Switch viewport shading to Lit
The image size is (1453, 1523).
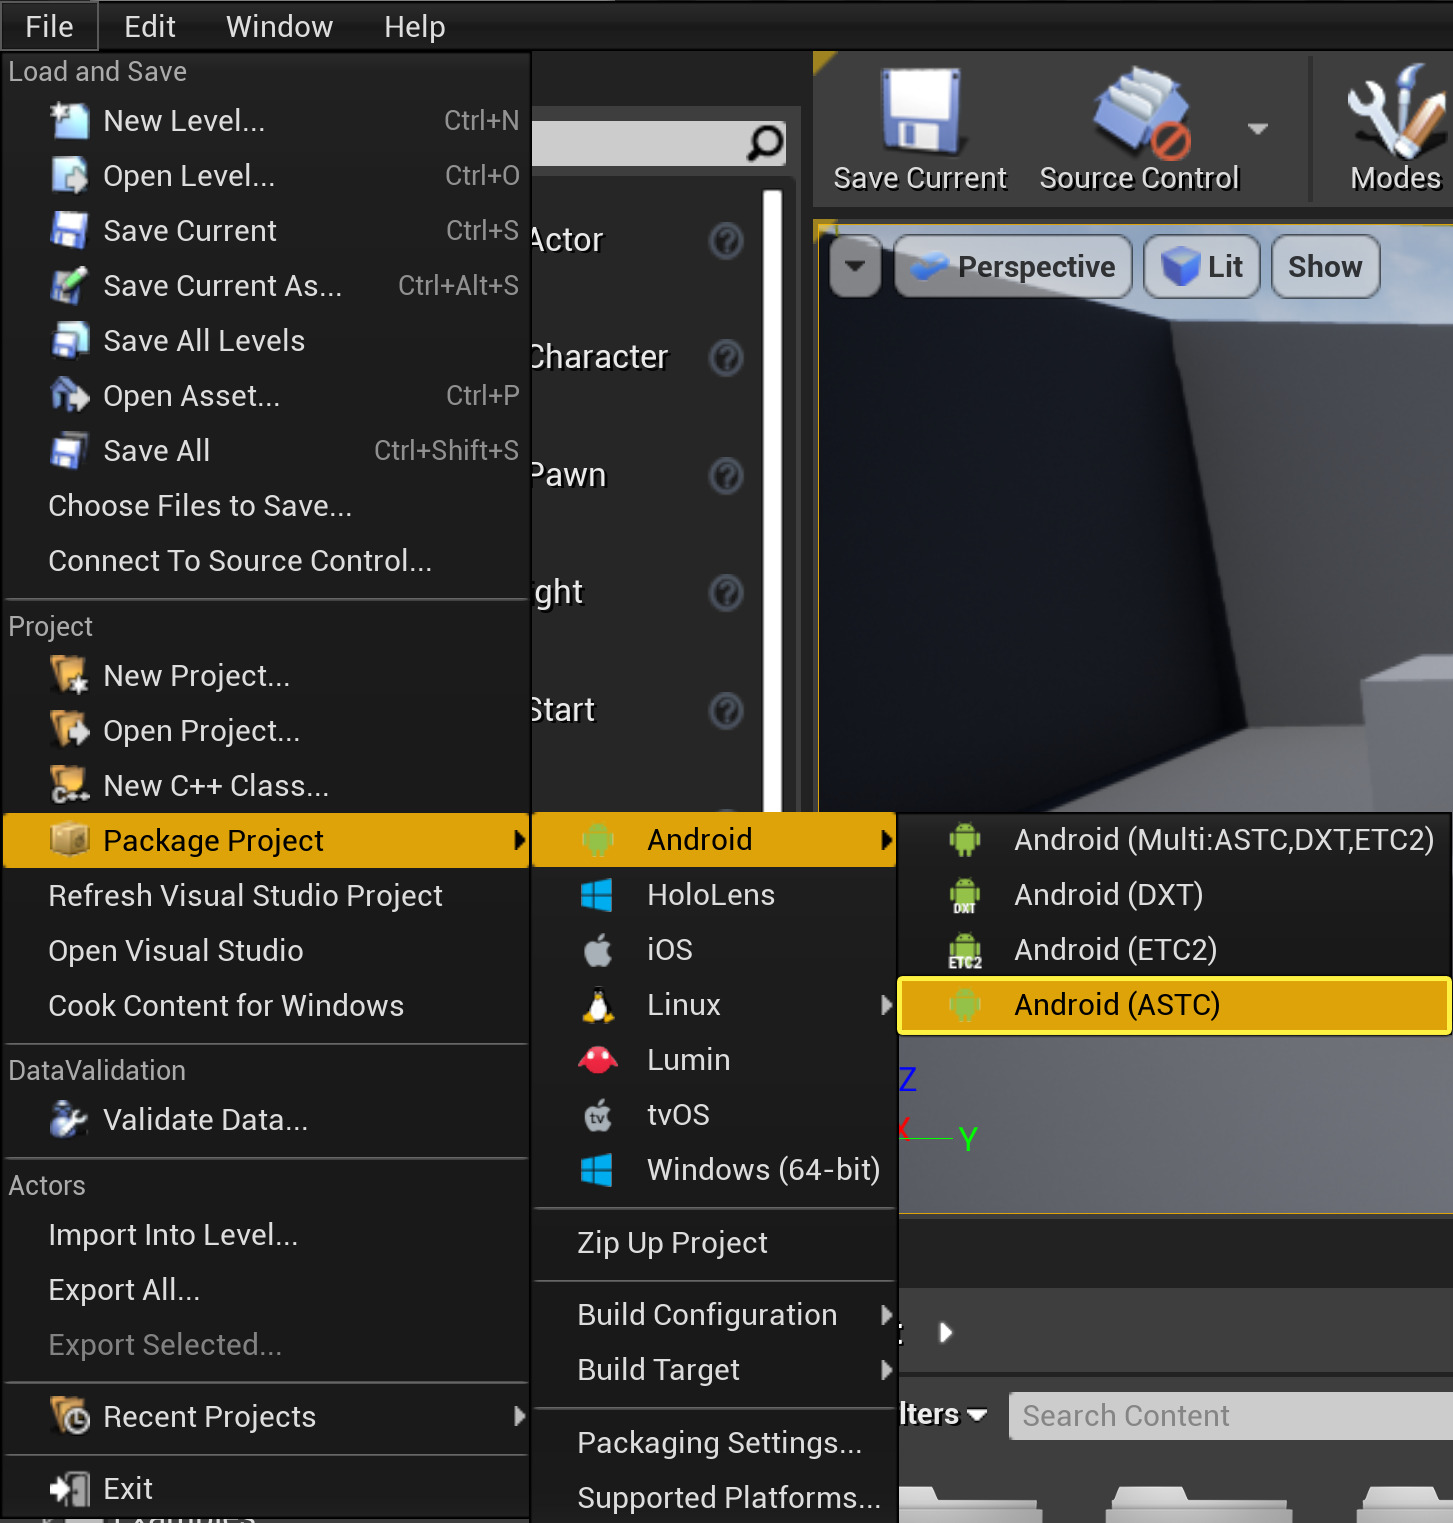[x=1202, y=266]
